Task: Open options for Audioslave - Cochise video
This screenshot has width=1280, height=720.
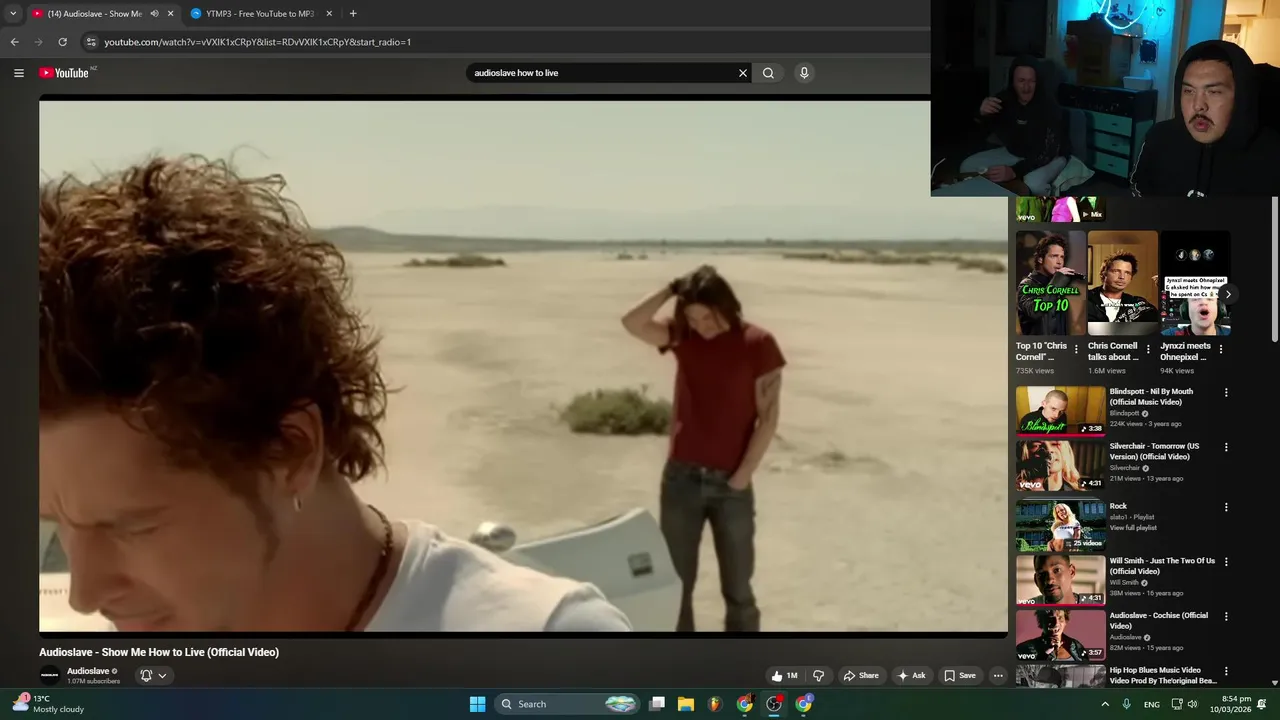Action: [x=1226, y=617]
